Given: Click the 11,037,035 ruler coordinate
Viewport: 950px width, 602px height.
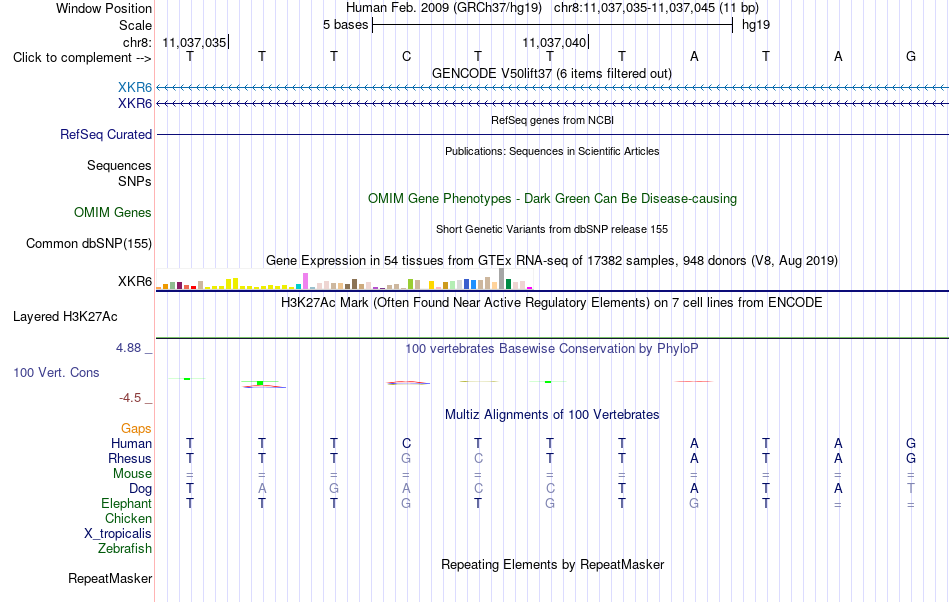Looking at the screenshot, I should tap(194, 42).
